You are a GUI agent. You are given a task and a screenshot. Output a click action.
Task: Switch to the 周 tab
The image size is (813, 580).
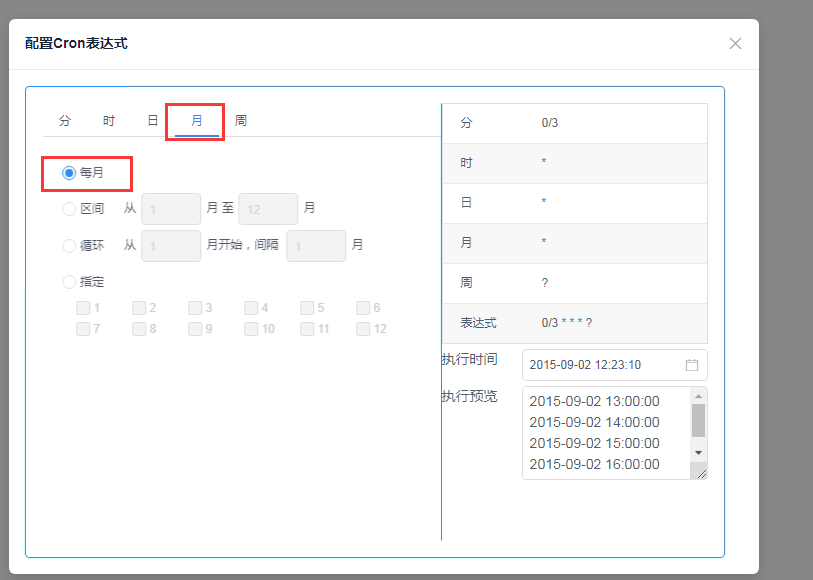[241, 121]
